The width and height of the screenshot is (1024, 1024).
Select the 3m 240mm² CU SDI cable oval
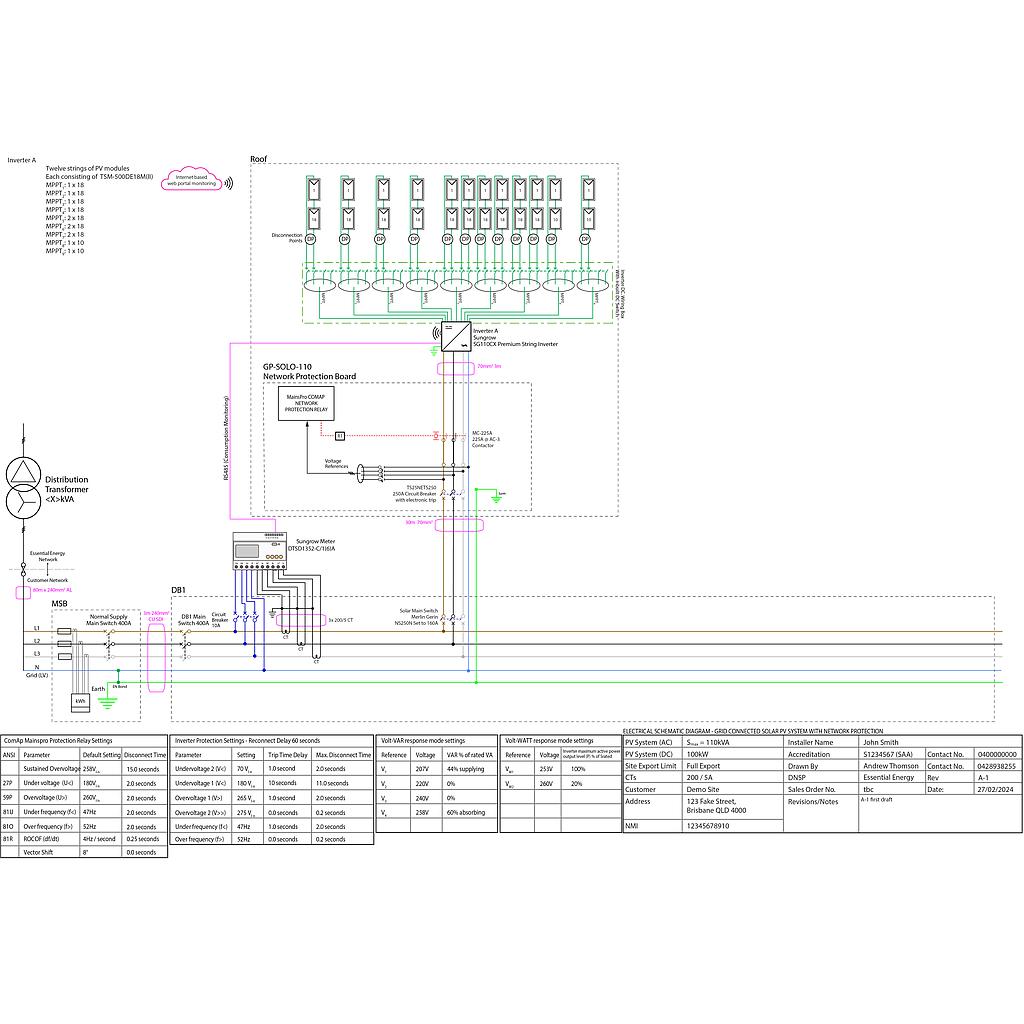pyautogui.click(x=156, y=658)
